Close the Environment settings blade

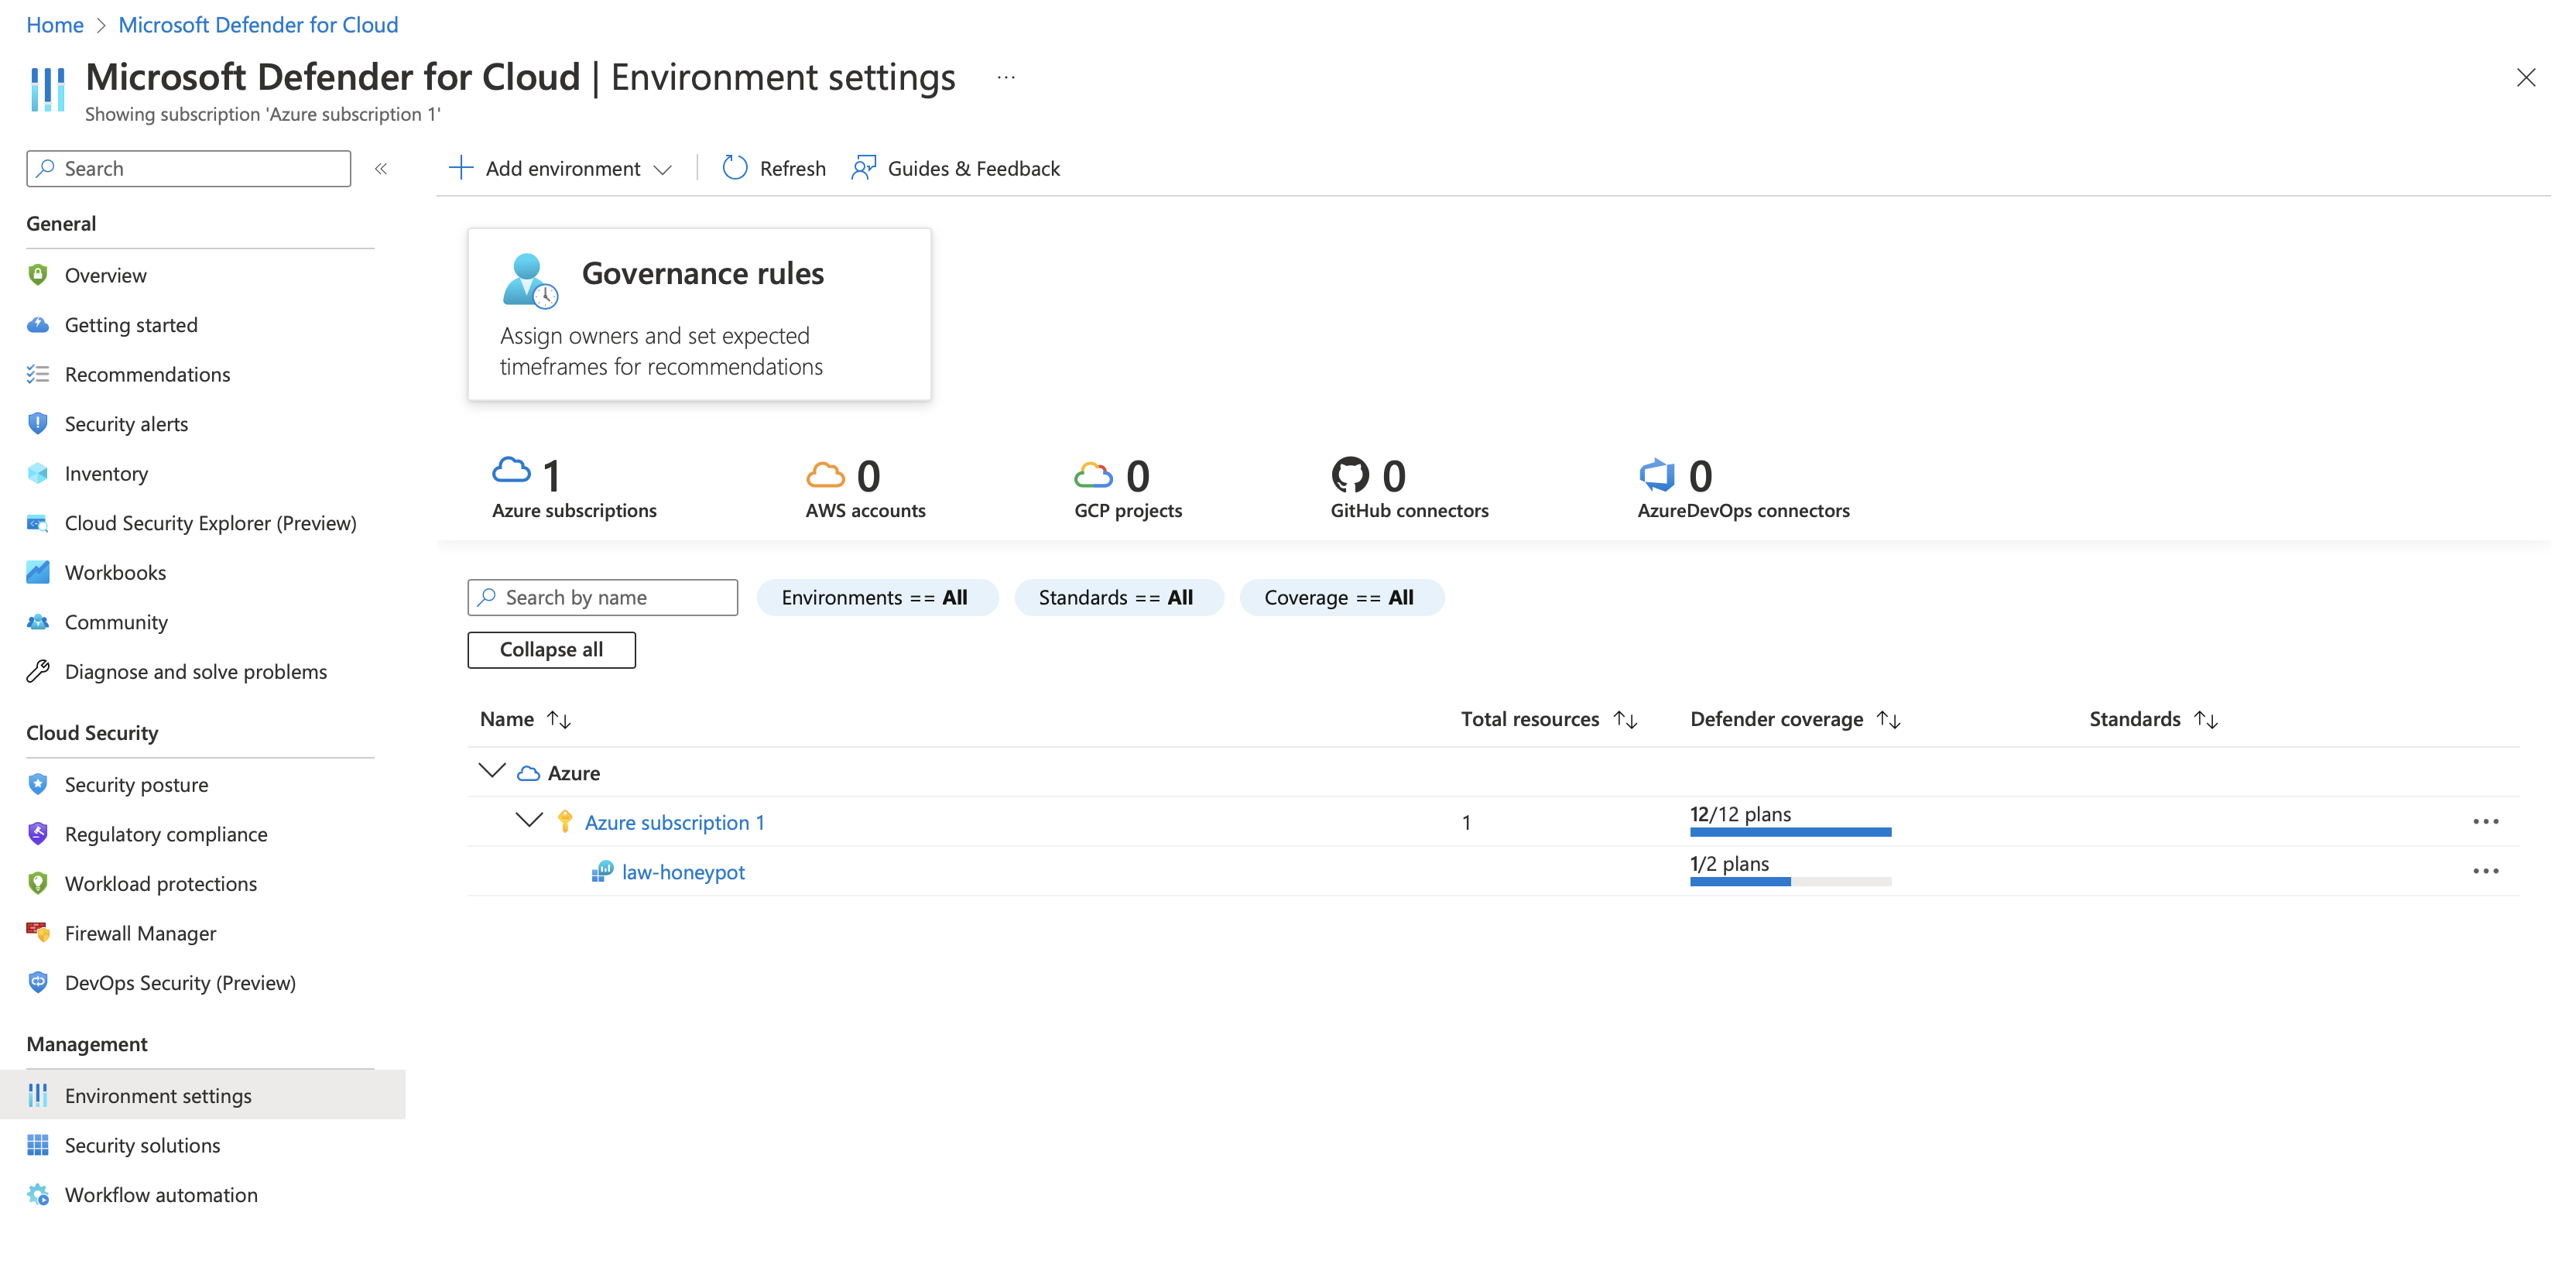tap(2526, 77)
